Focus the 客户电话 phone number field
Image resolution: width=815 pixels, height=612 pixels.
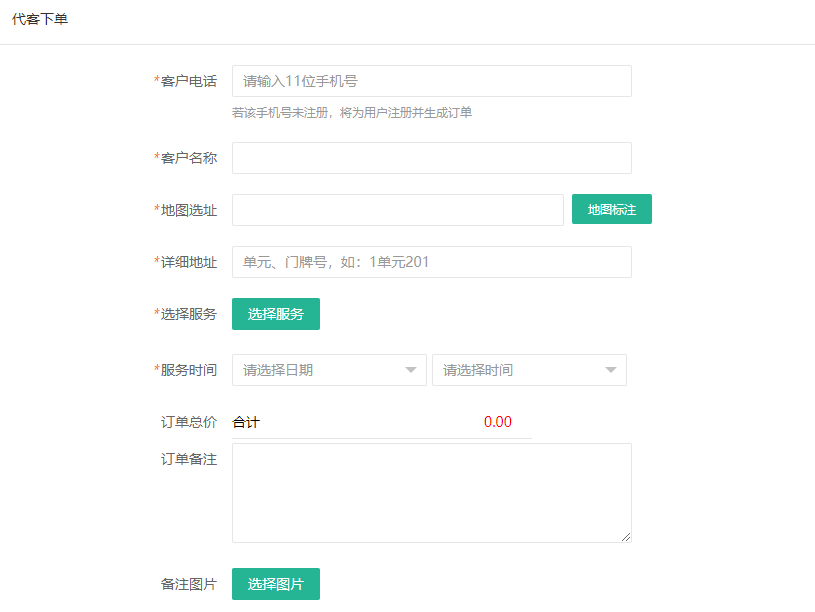430,81
